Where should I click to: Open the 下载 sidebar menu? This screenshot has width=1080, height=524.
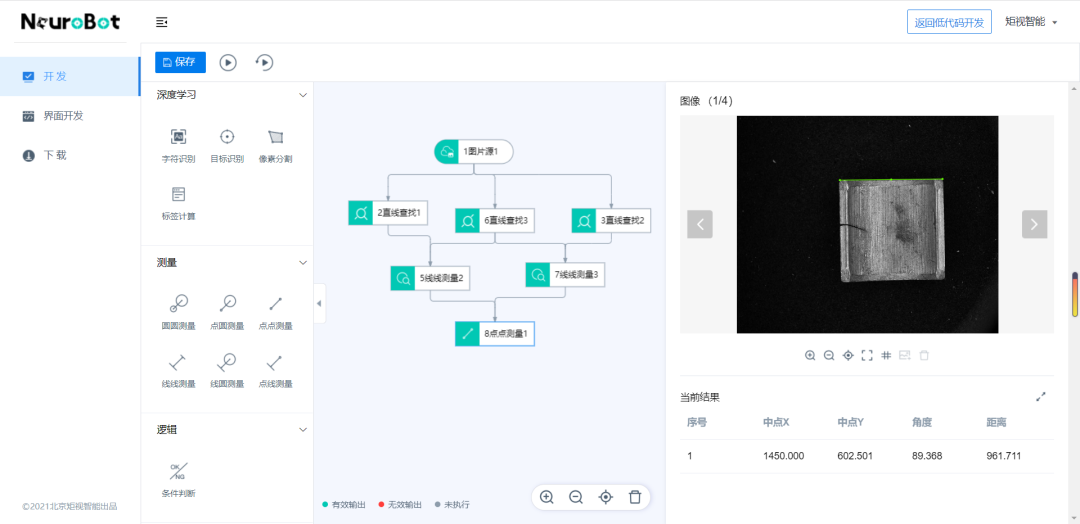tap(54, 155)
